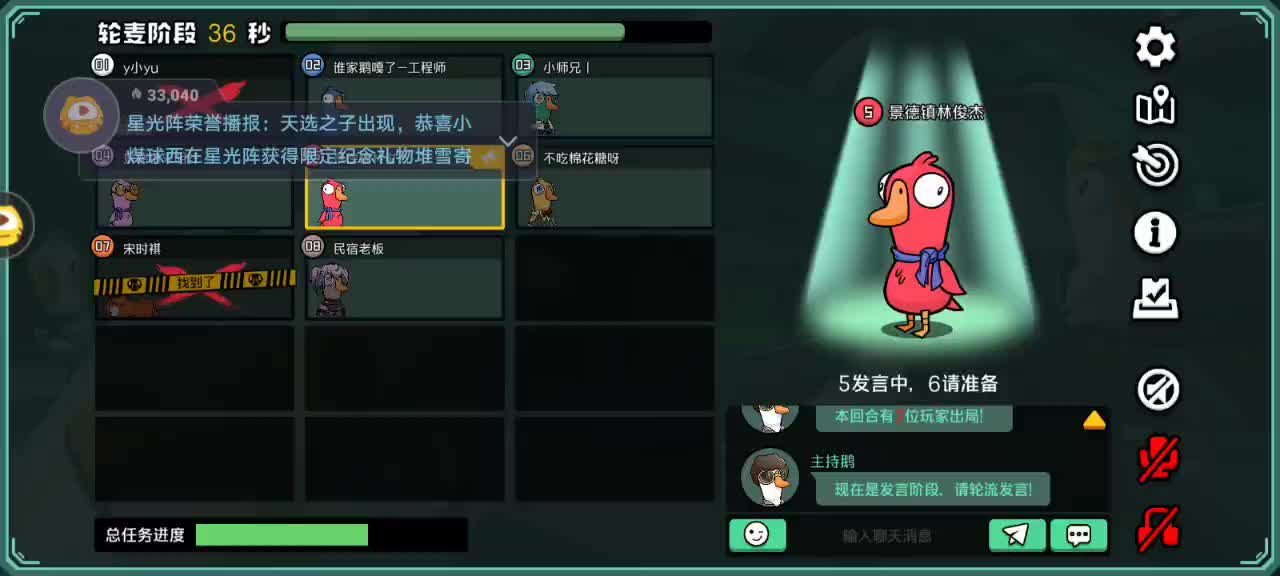Open the map icon
Image resolution: width=1280 pixels, height=576 pixels.
(x=1156, y=107)
